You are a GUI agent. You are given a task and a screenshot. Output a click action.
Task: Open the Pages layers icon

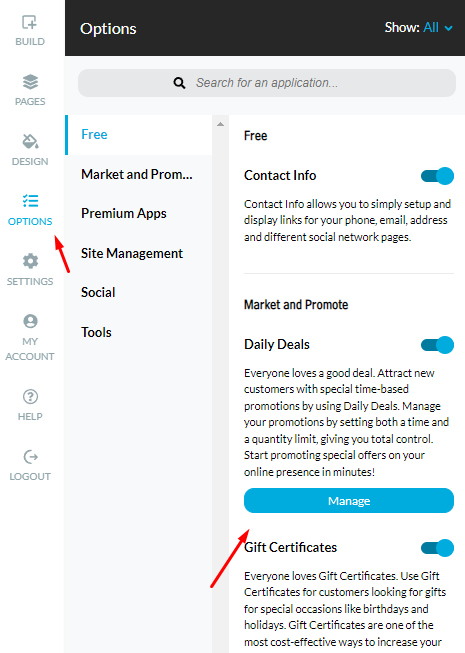click(x=30, y=82)
